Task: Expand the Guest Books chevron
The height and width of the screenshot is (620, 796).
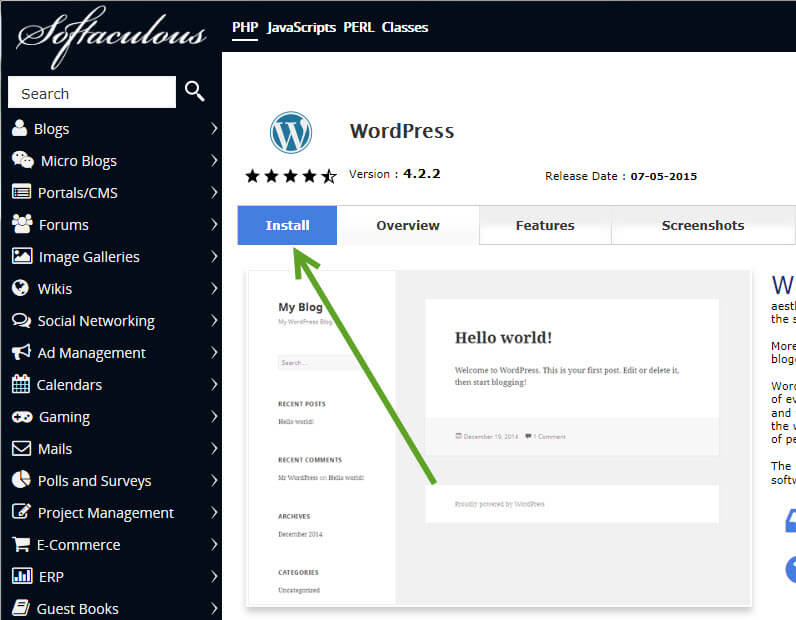Action: (214, 608)
